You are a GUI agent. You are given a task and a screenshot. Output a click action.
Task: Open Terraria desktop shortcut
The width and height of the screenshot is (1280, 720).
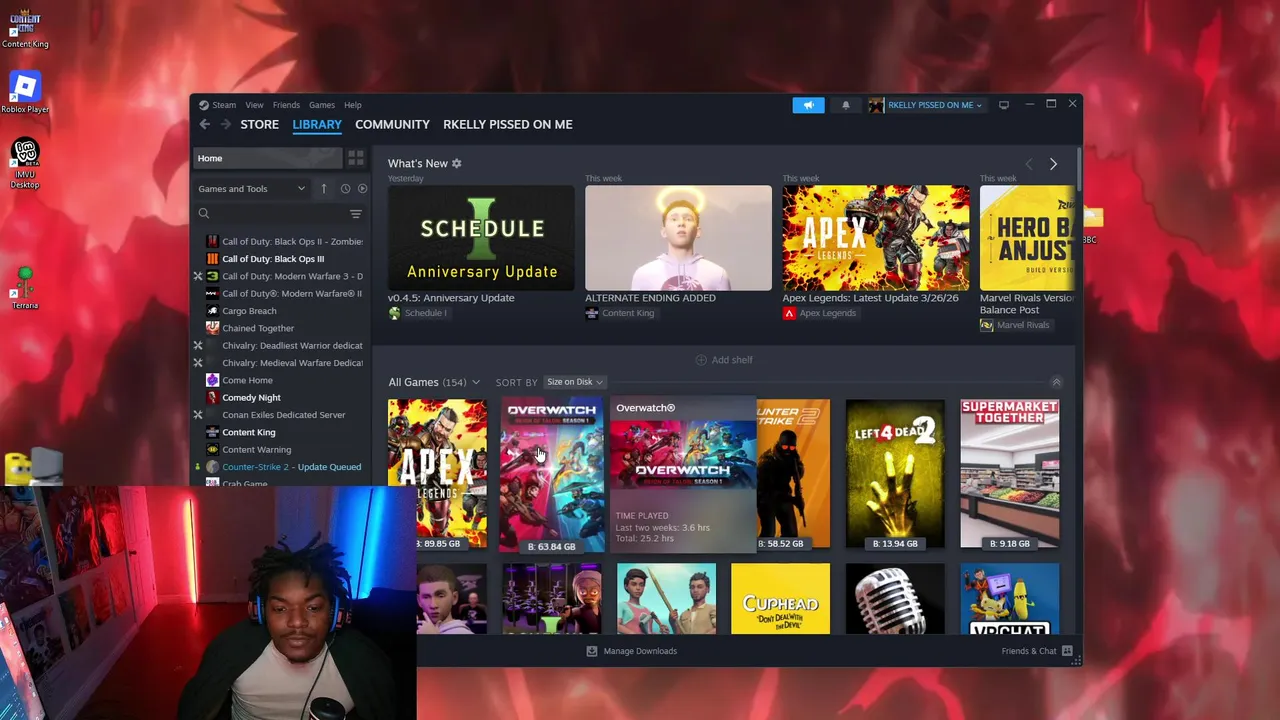tap(25, 288)
